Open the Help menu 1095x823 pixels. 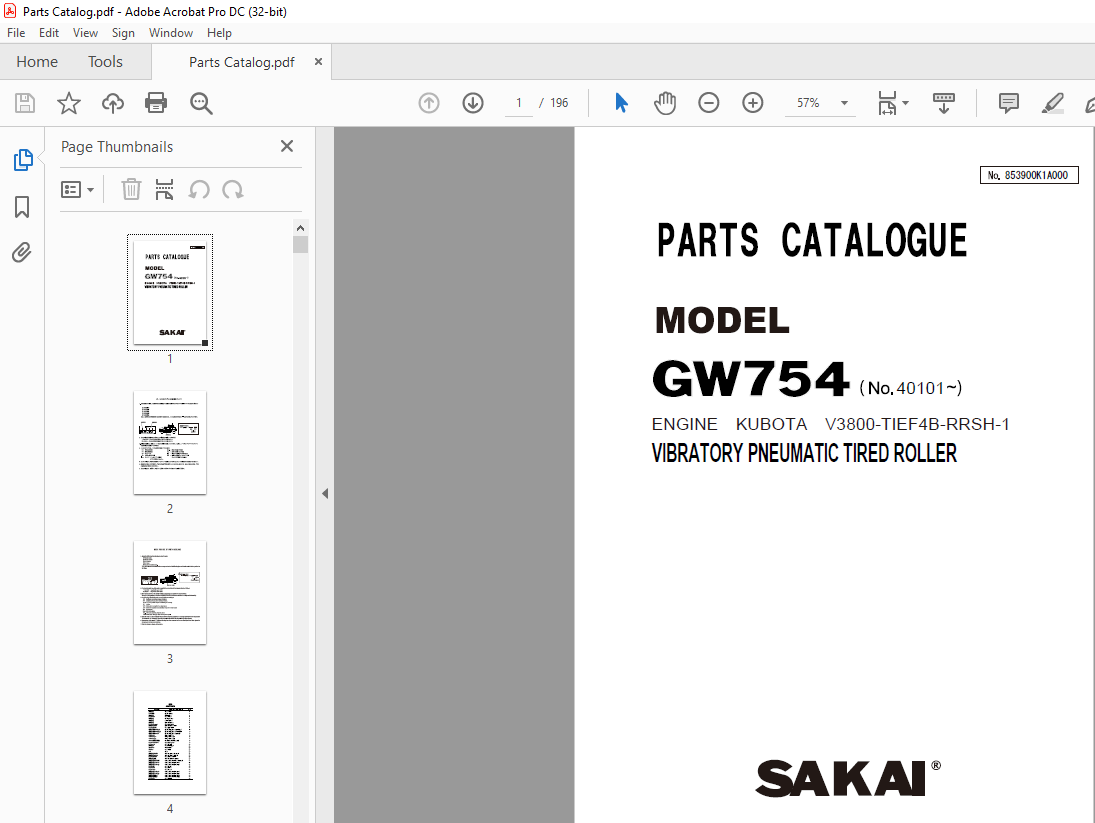tap(219, 33)
